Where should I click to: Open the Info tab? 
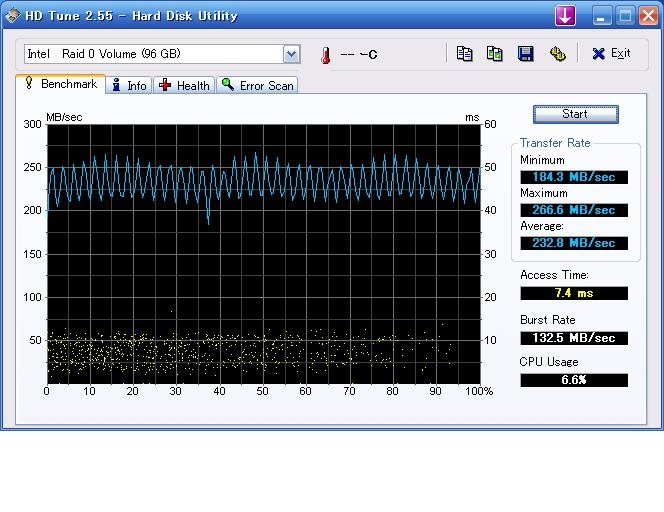click(x=129, y=86)
